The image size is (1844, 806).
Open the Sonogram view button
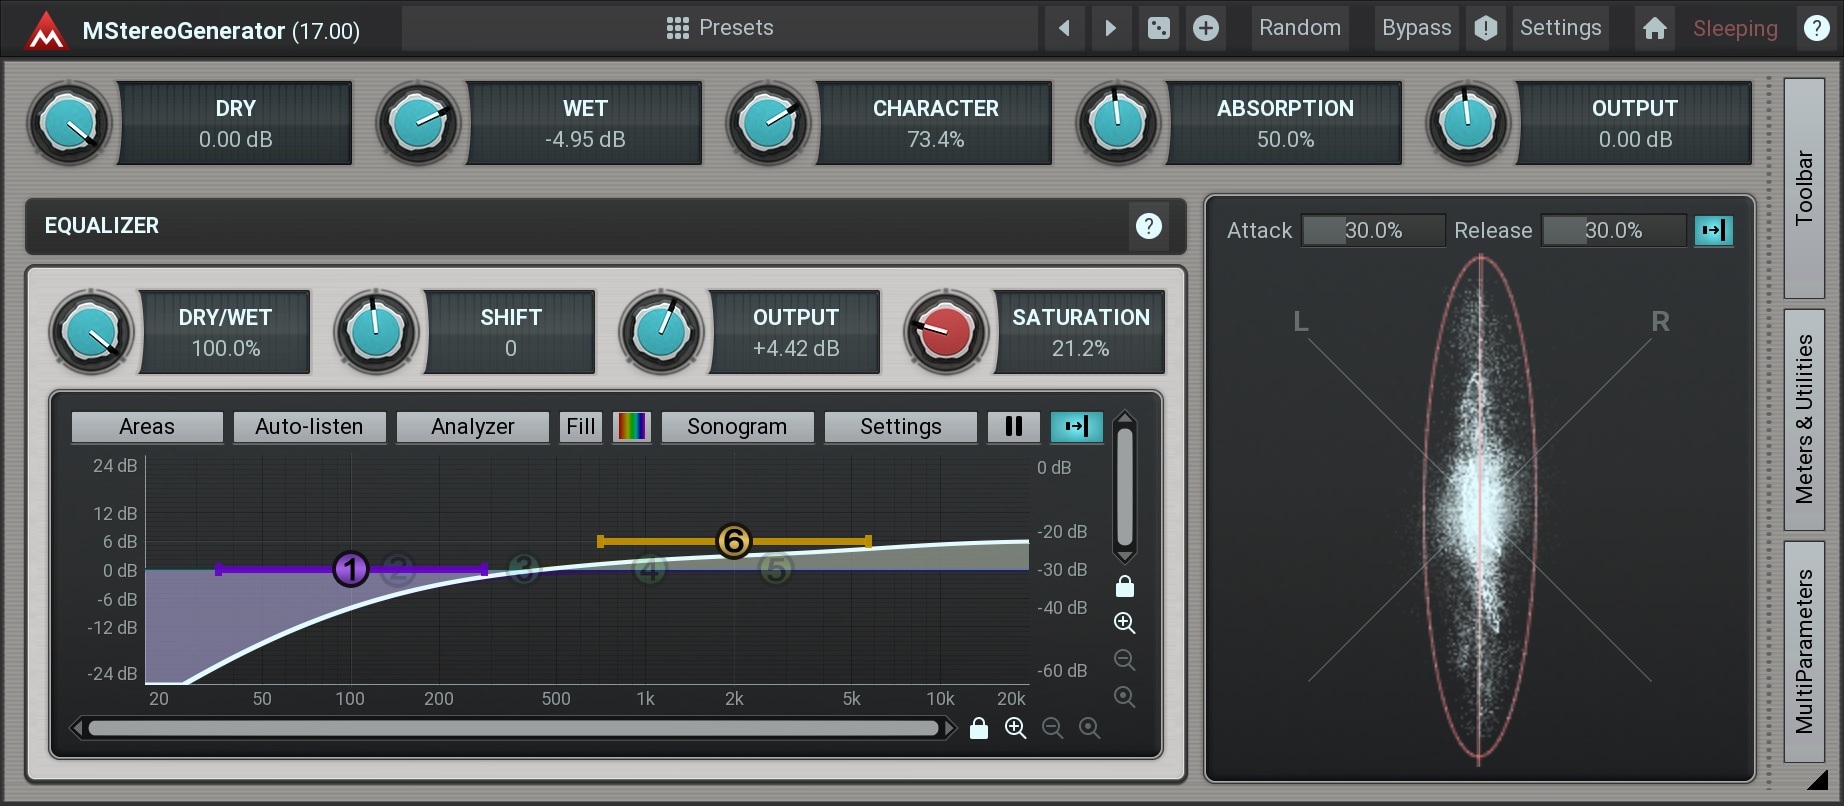point(737,427)
